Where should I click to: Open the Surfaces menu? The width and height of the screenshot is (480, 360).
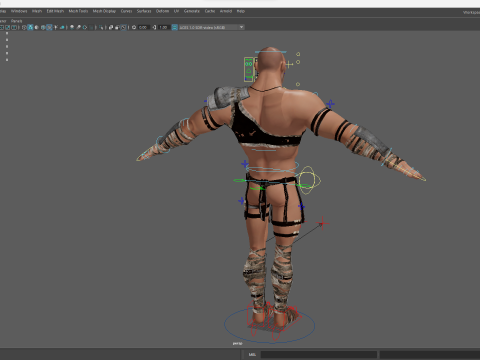(144, 11)
